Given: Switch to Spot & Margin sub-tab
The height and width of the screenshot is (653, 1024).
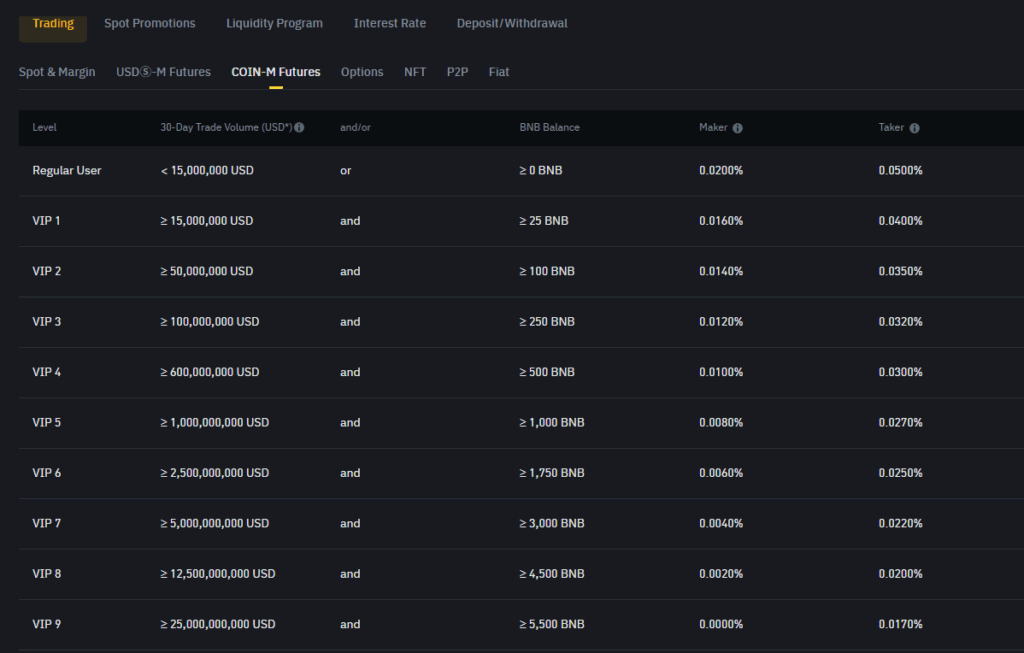Looking at the screenshot, I should click(x=57, y=72).
